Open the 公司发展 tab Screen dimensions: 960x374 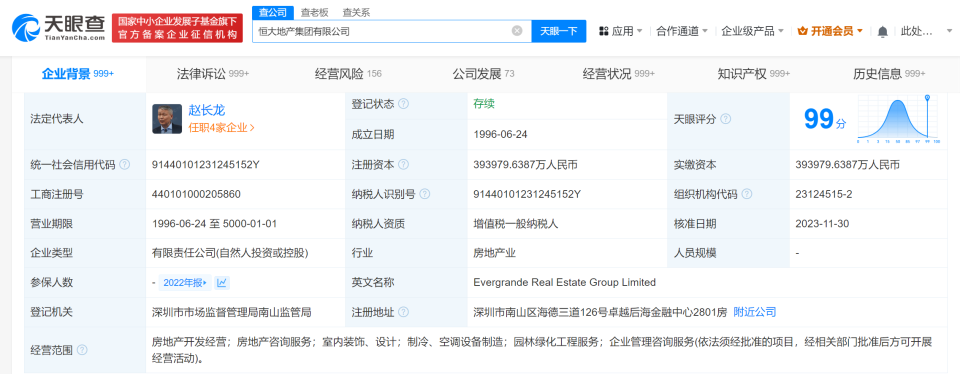[483, 74]
